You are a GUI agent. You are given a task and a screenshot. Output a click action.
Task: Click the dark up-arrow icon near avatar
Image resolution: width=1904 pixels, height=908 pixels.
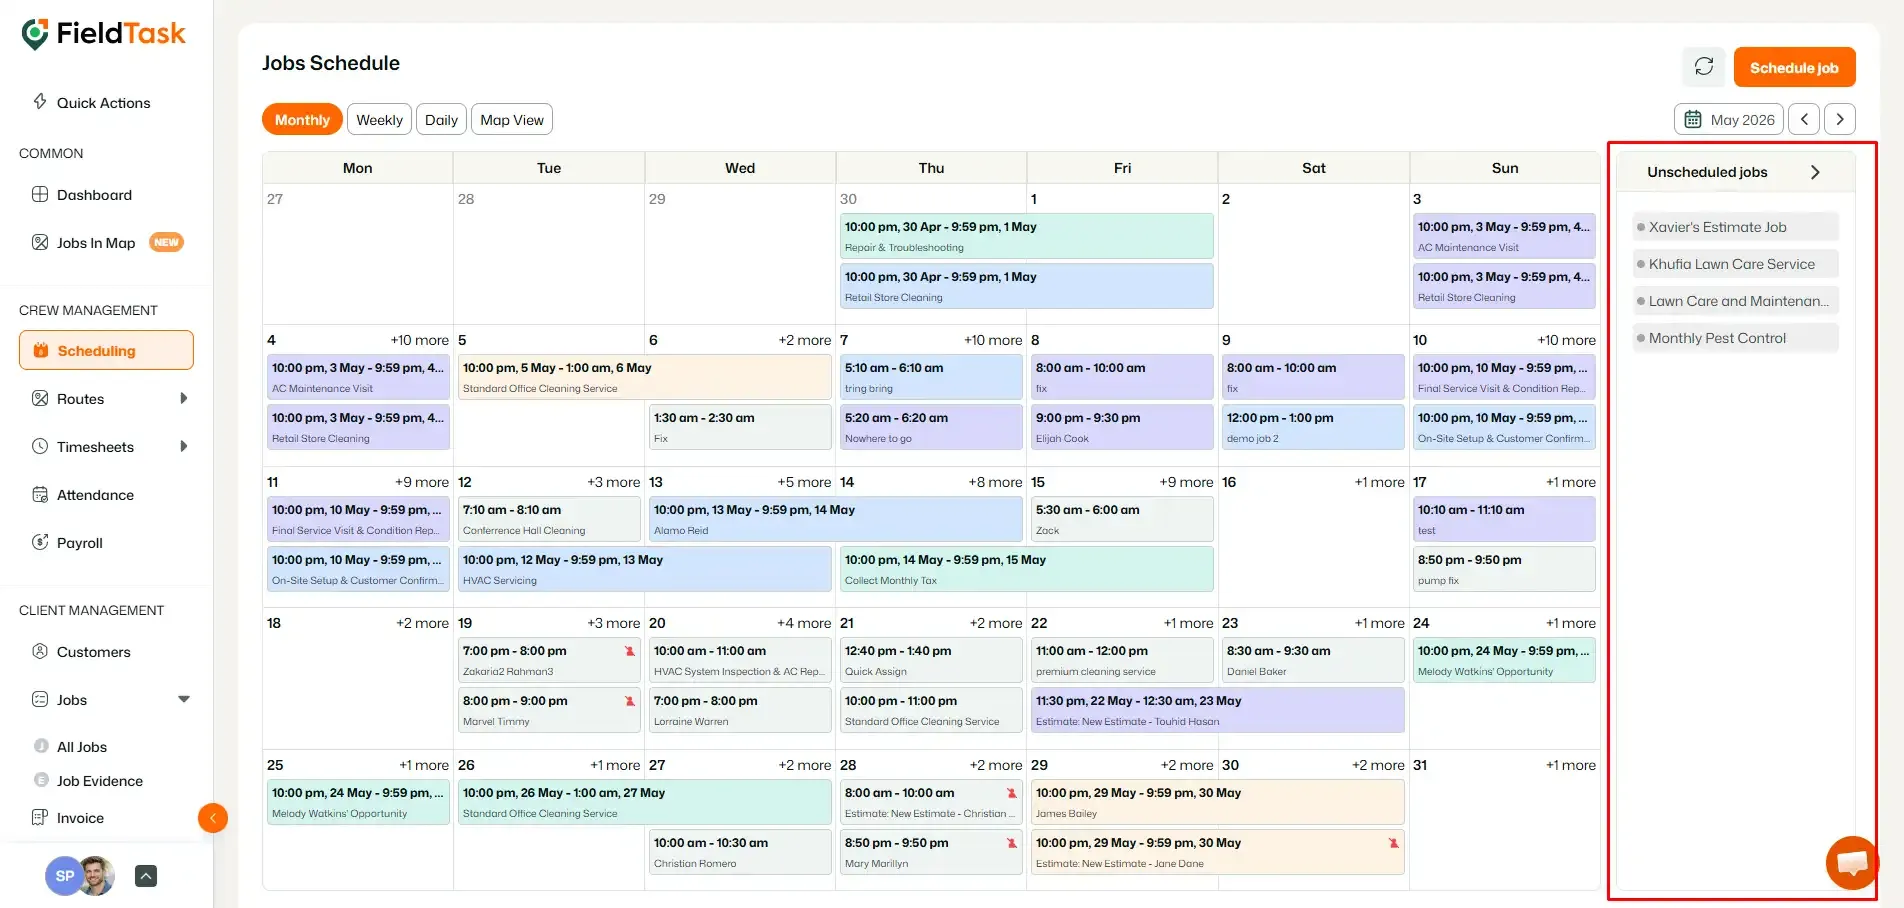coord(146,876)
